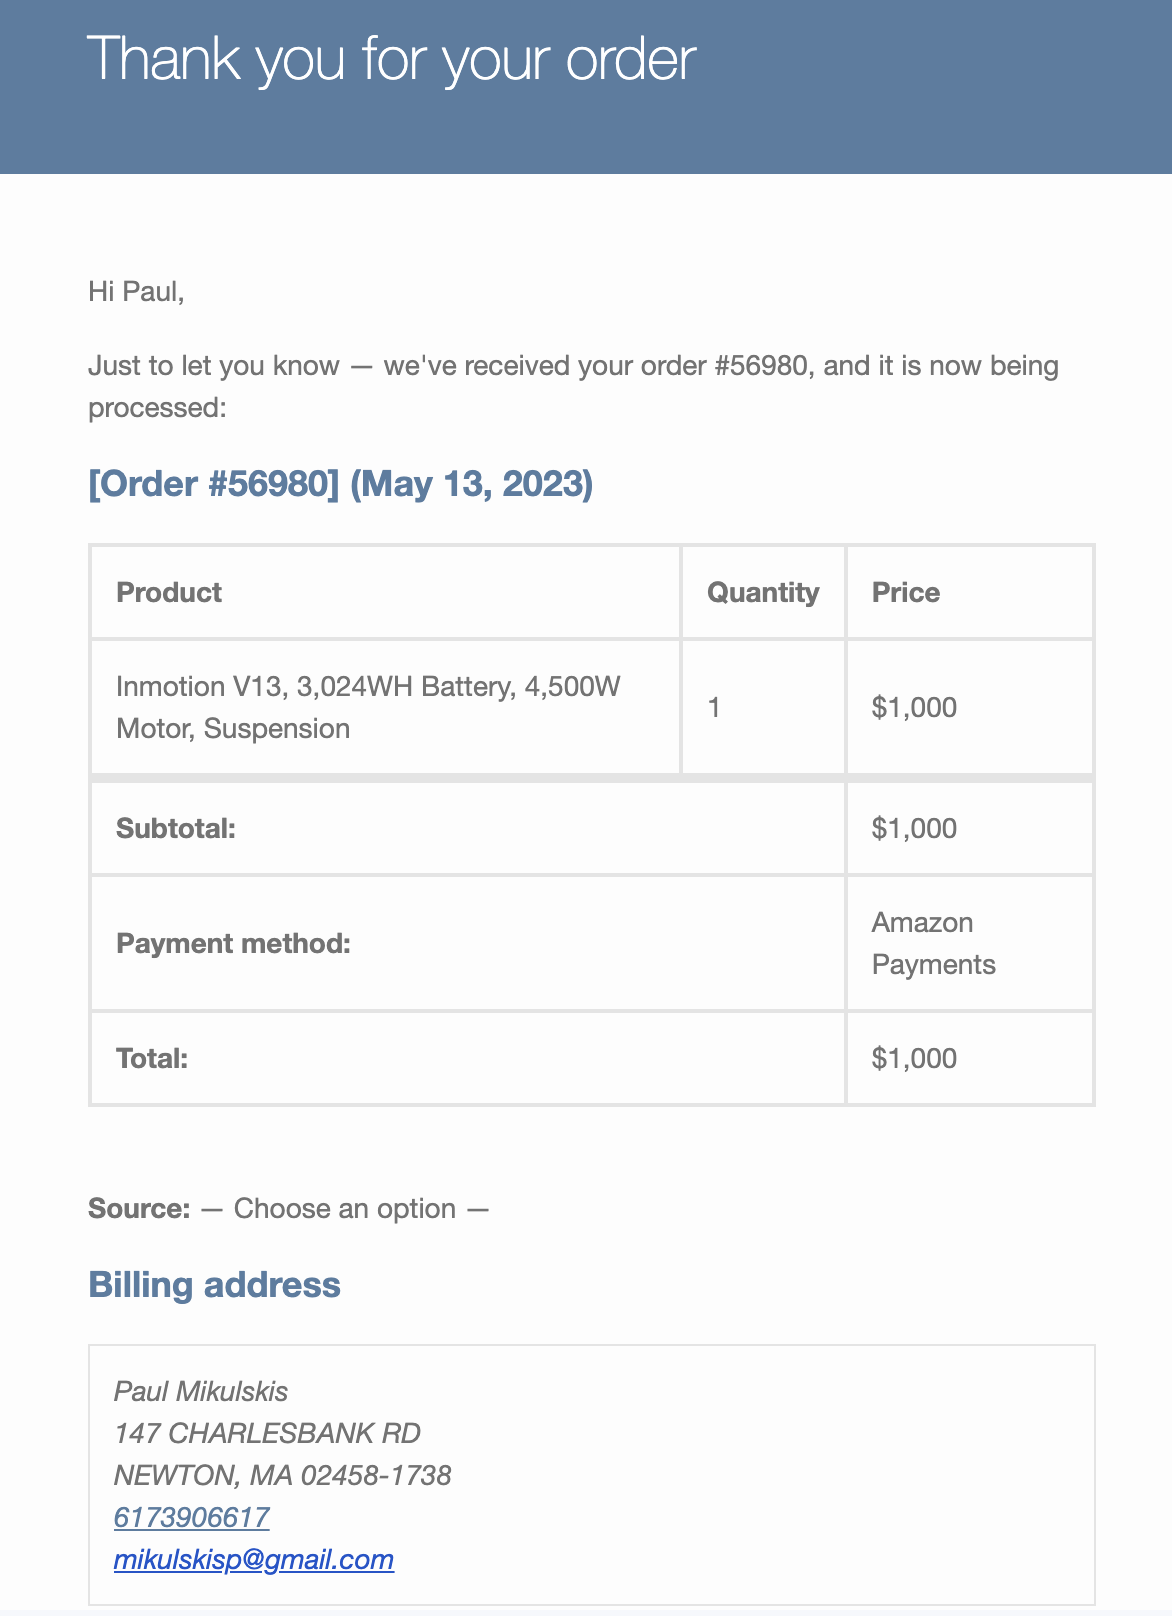Select the Product column header
This screenshot has height=1616, width=1172.
pyautogui.click(x=169, y=592)
